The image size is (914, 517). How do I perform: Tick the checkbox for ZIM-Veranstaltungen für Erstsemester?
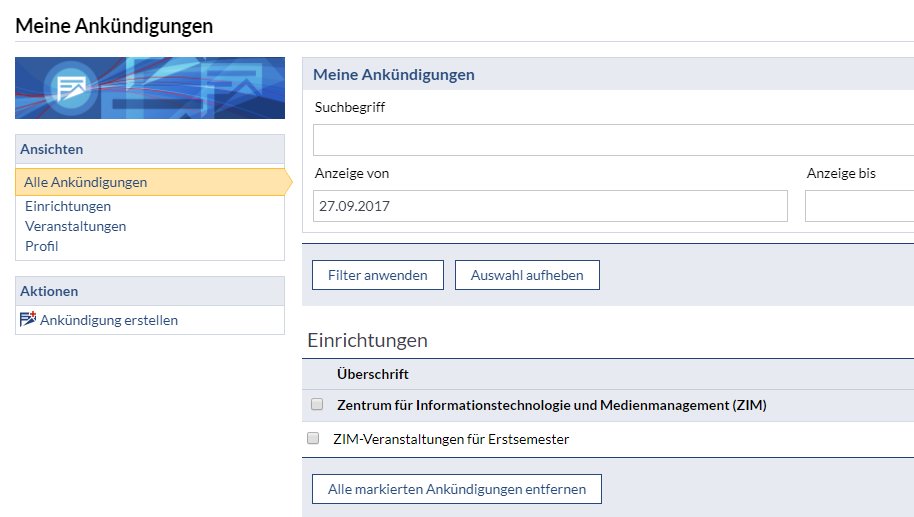pyautogui.click(x=313, y=438)
